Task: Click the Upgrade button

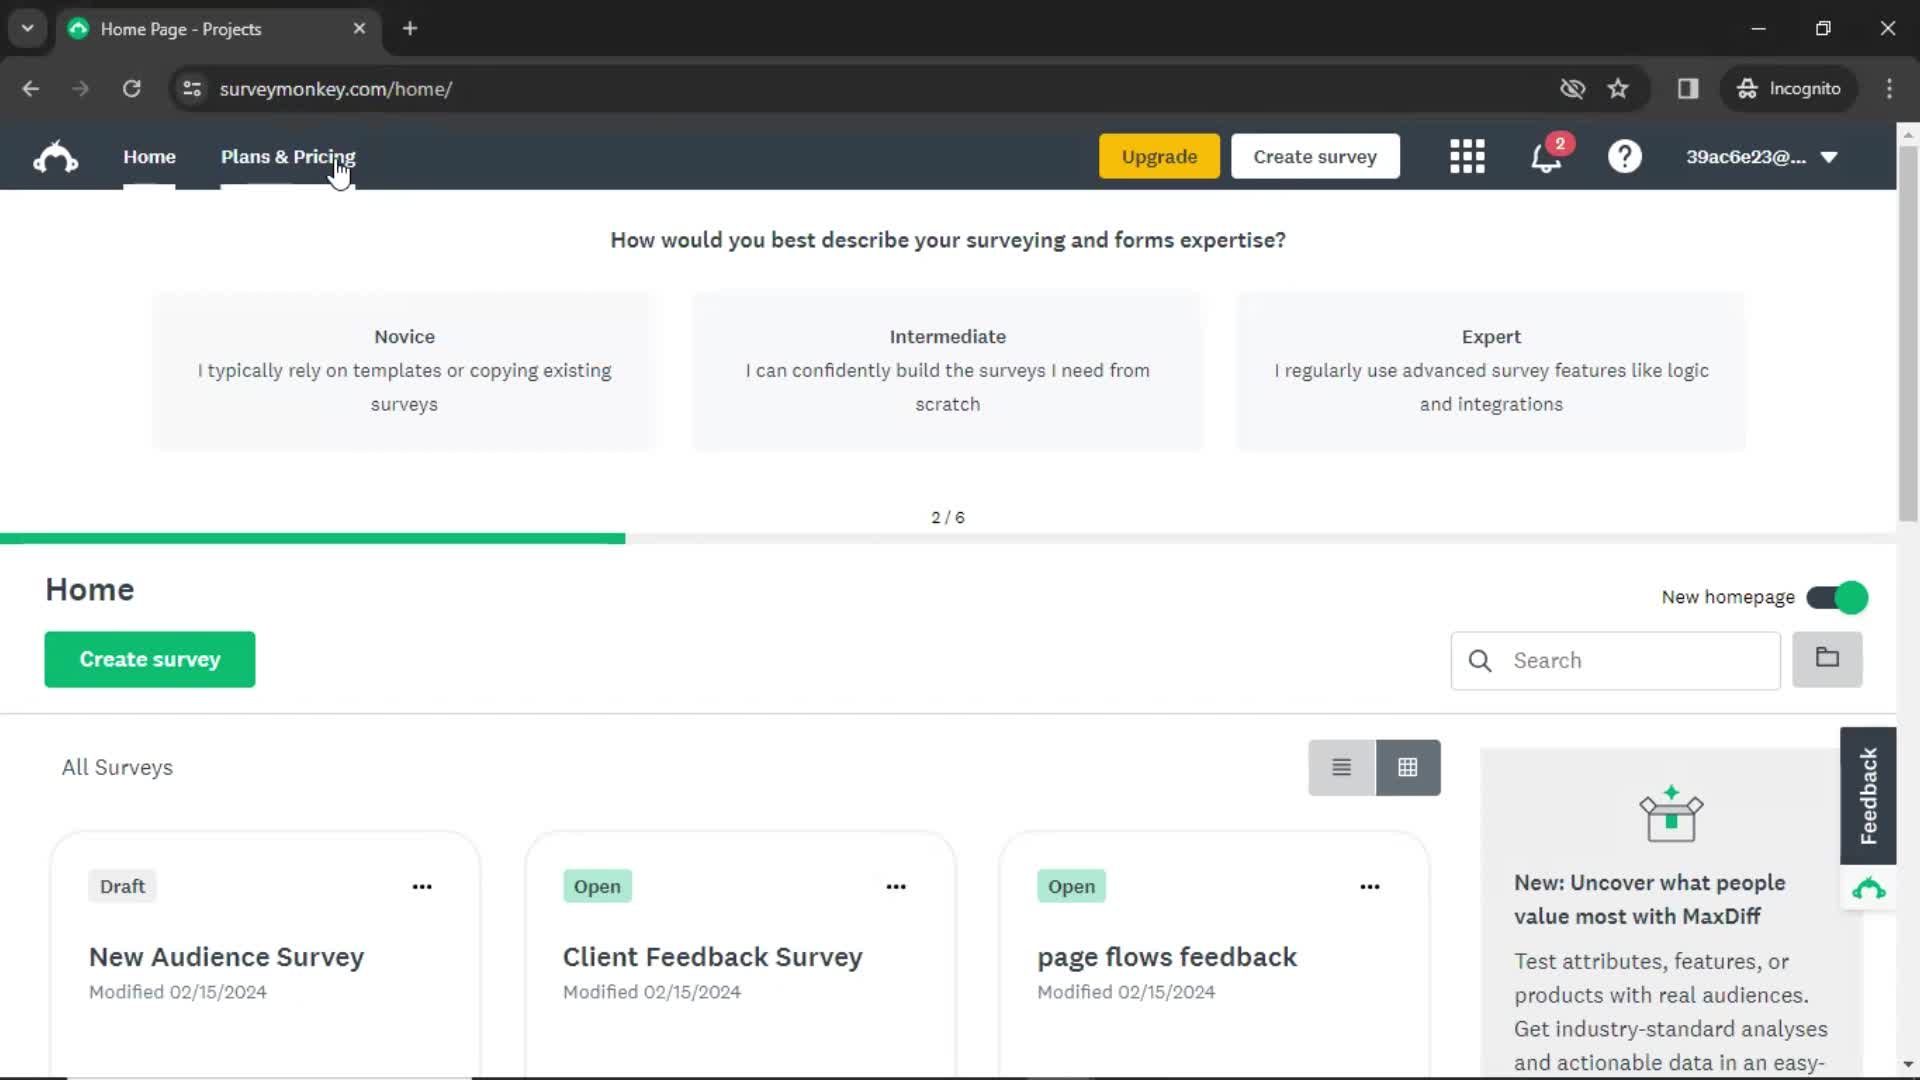Action: click(1159, 156)
